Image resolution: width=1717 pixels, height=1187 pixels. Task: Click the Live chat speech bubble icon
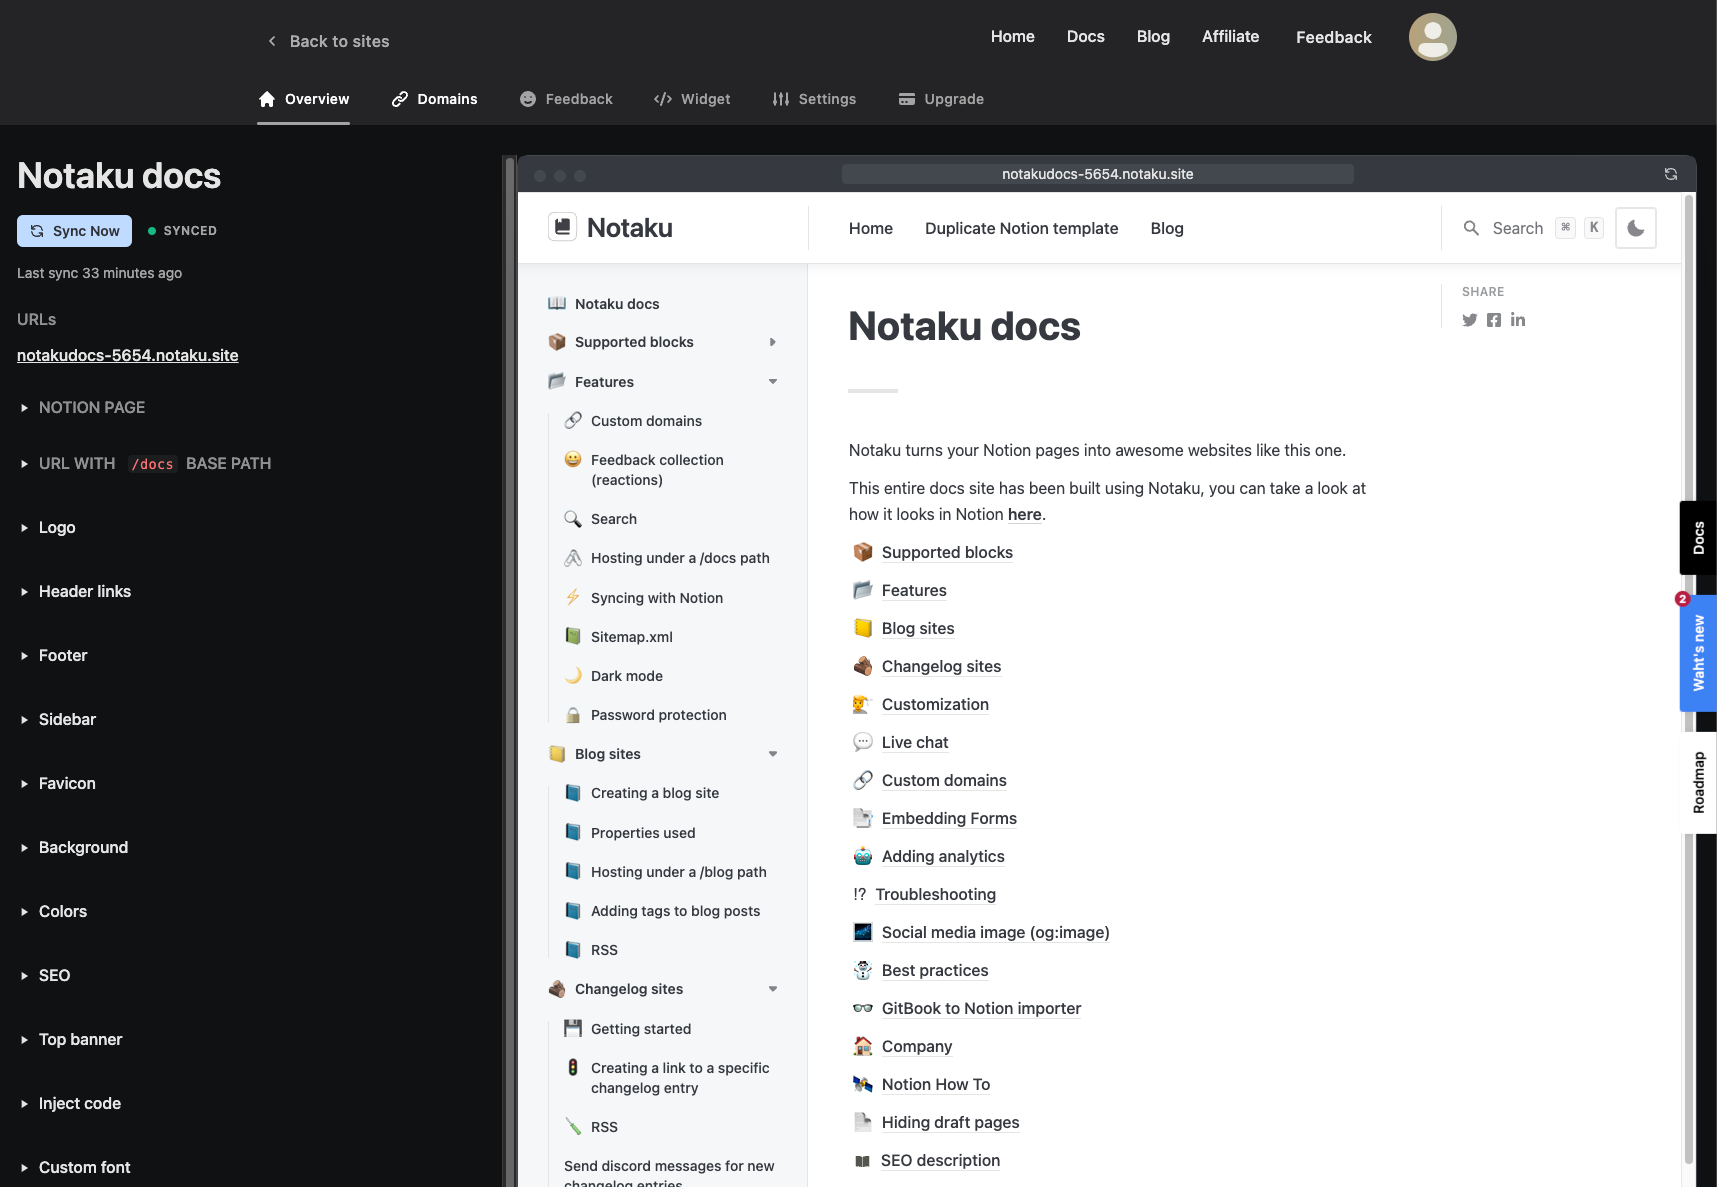[863, 742]
